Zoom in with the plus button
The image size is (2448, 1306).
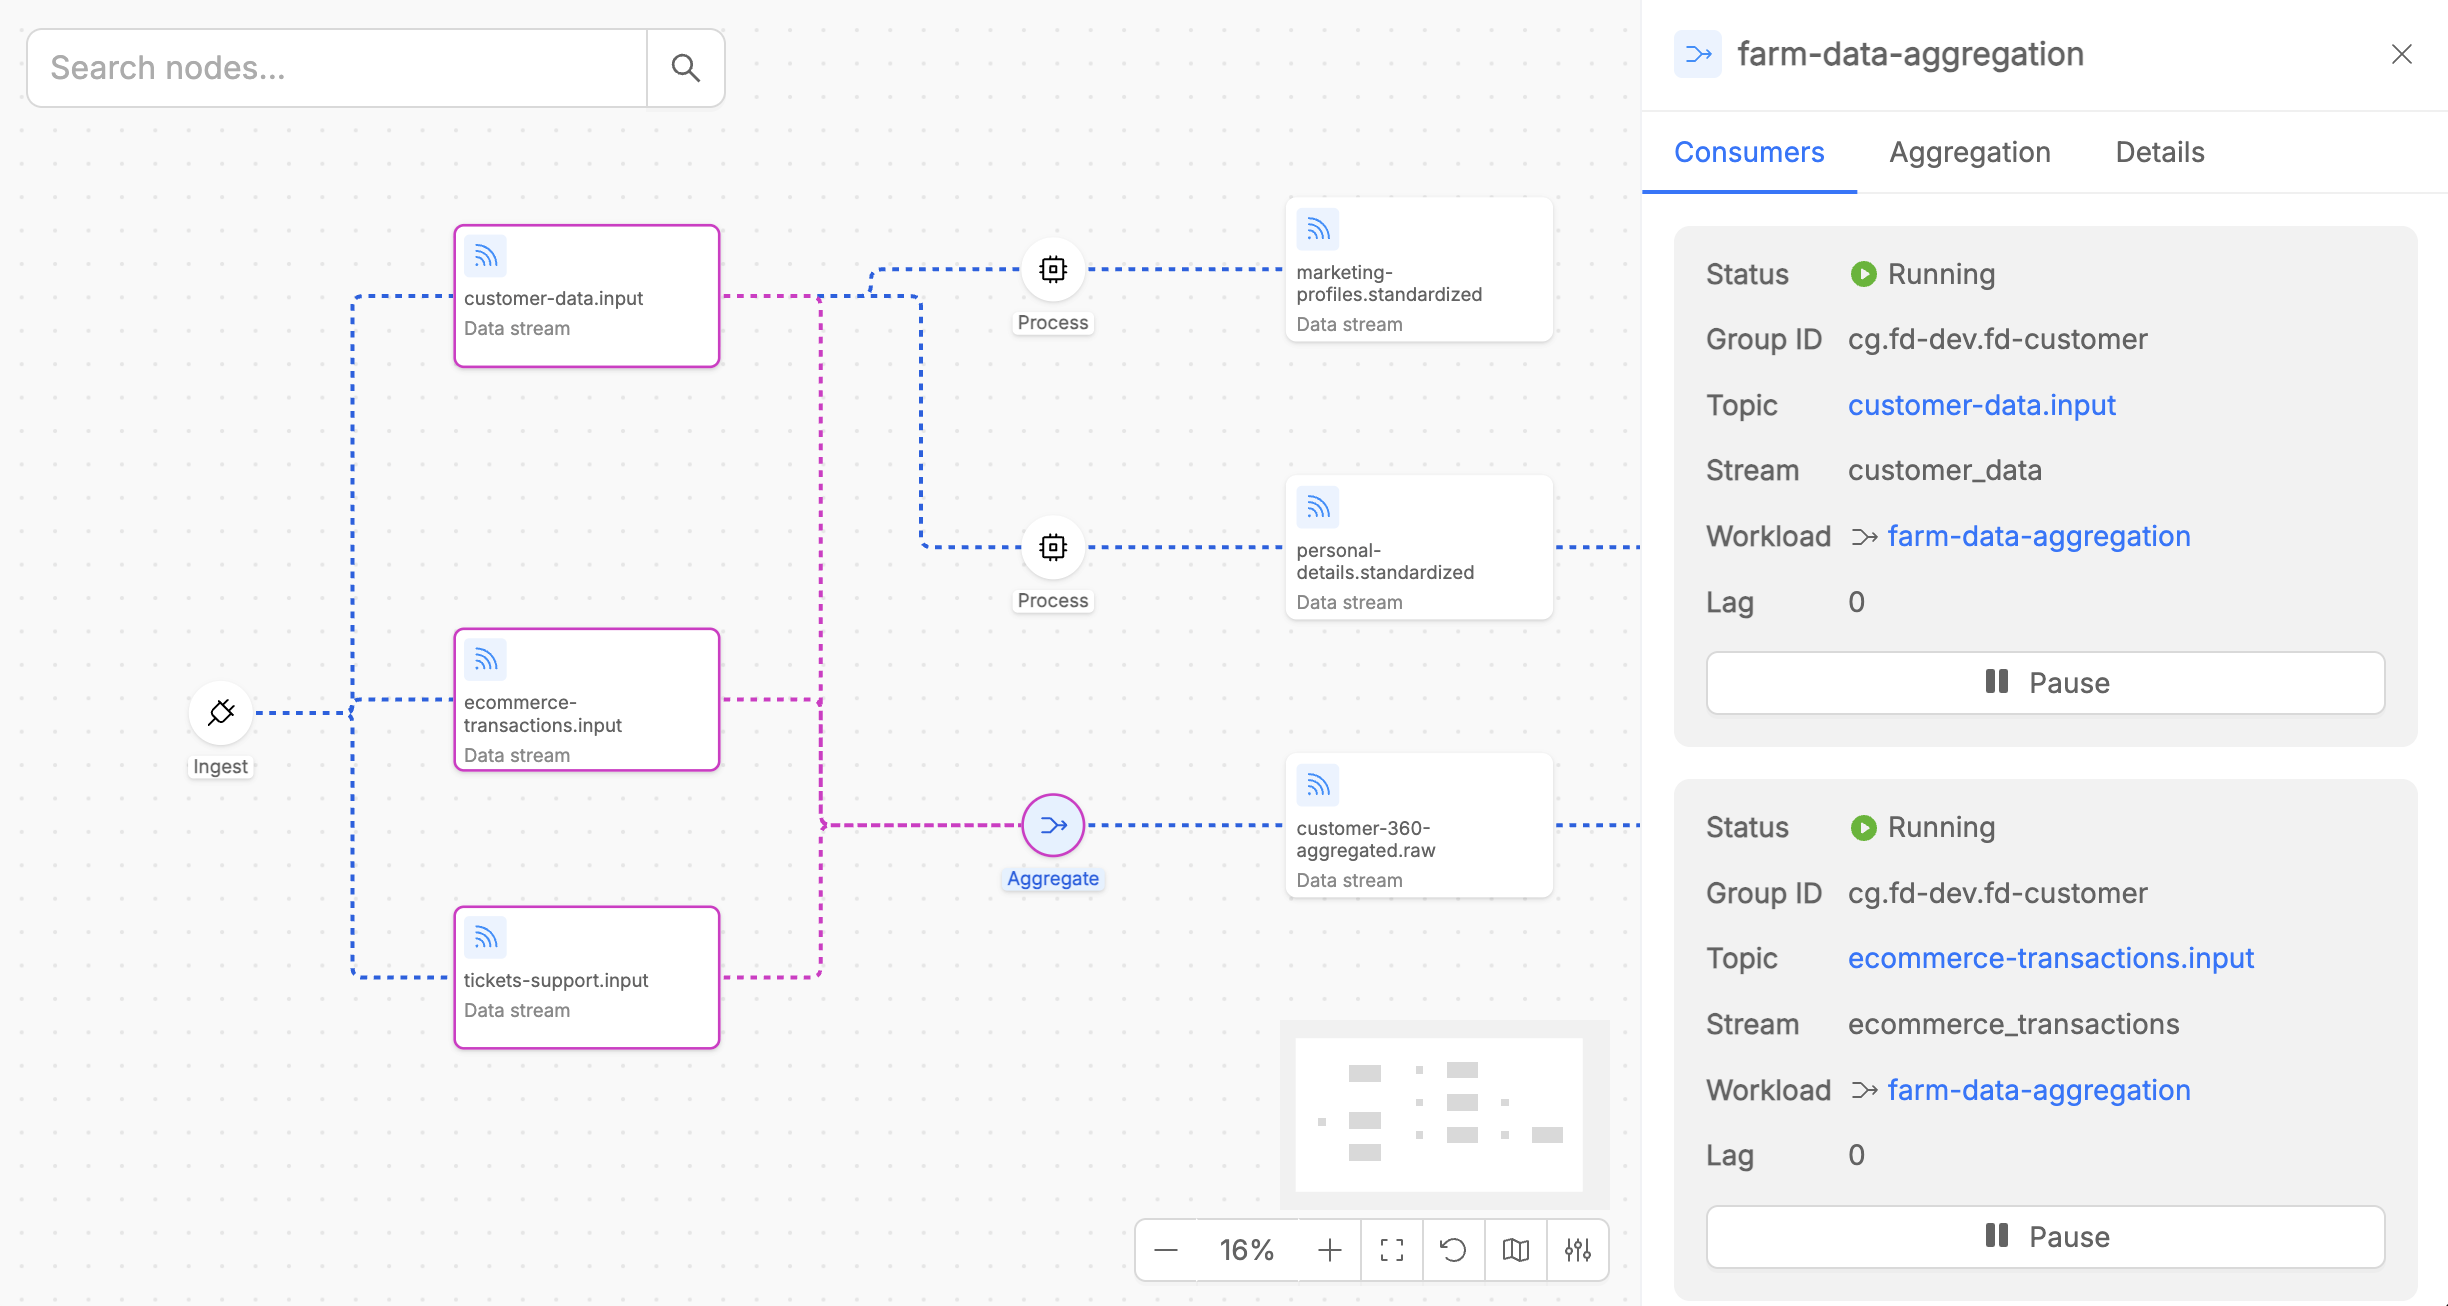pyautogui.click(x=1330, y=1250)
